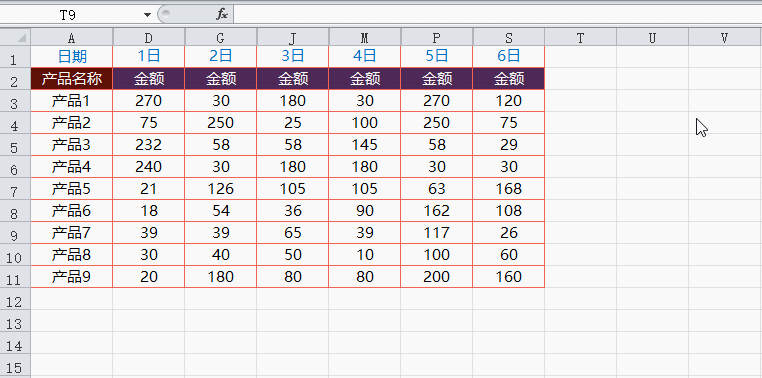Select column V header
The width and height of the screenshot is (762, 378).
[725, 37]
